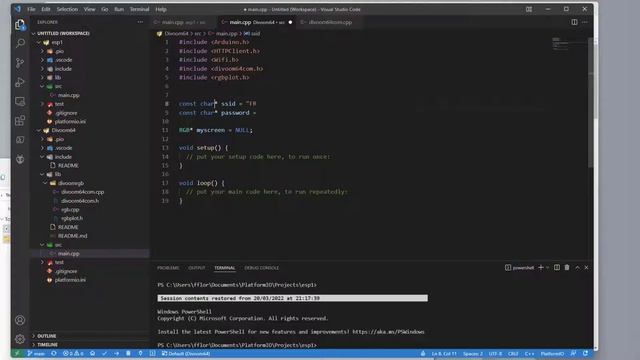Click the Split Terminal icon
640x360 pixels.
point(557,267)
